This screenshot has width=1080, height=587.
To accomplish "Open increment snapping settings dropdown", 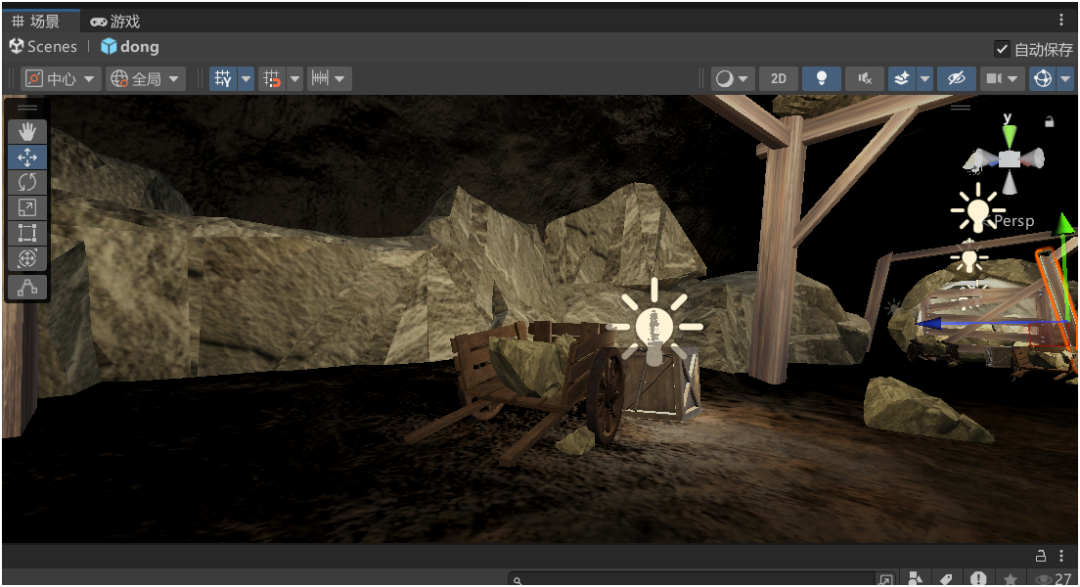I will click(329, 79).
